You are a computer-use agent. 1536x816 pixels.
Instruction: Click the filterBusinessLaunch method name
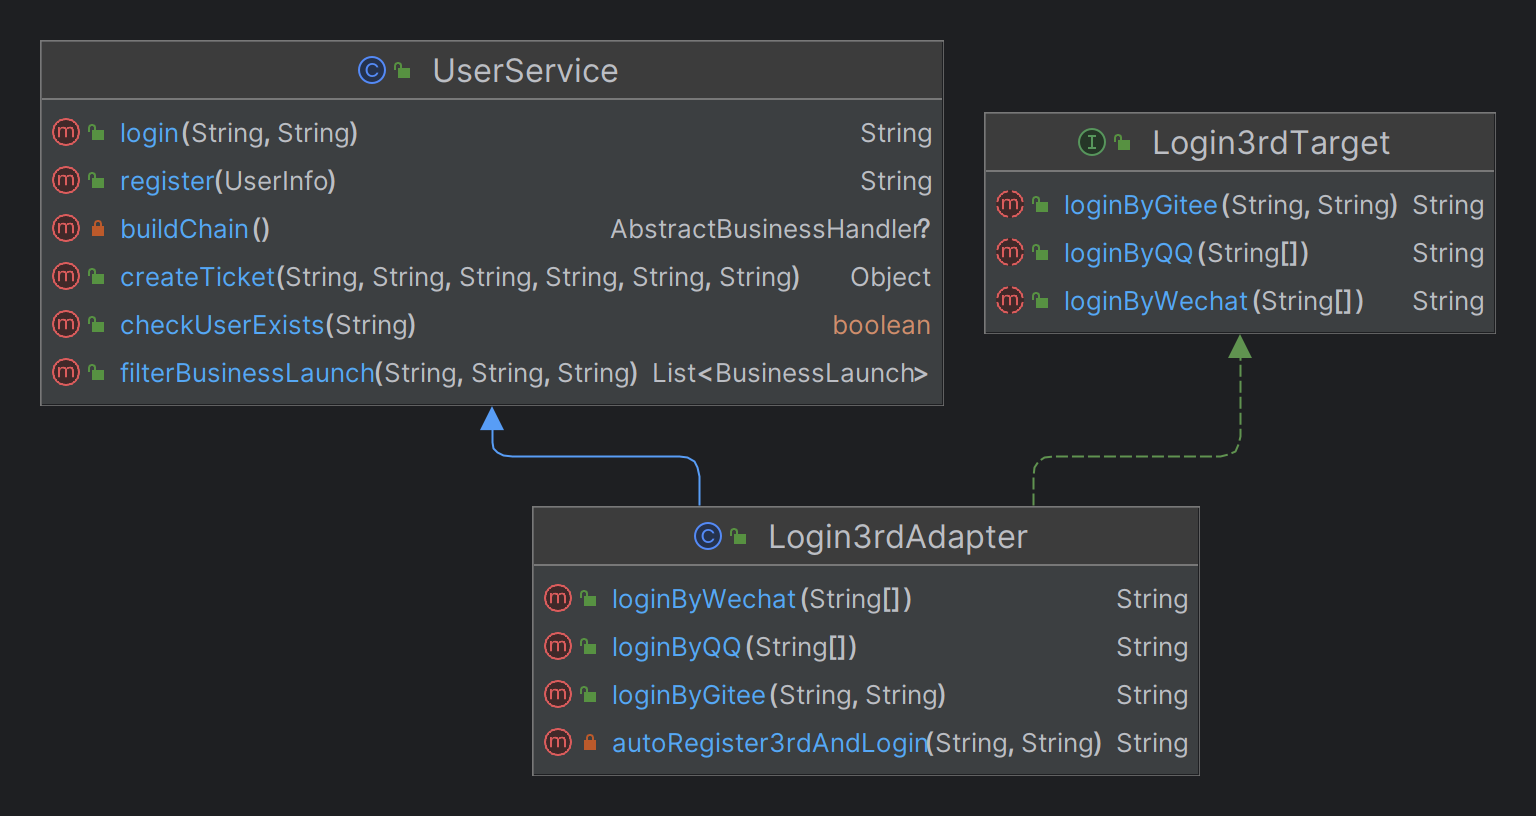(247, 373)
